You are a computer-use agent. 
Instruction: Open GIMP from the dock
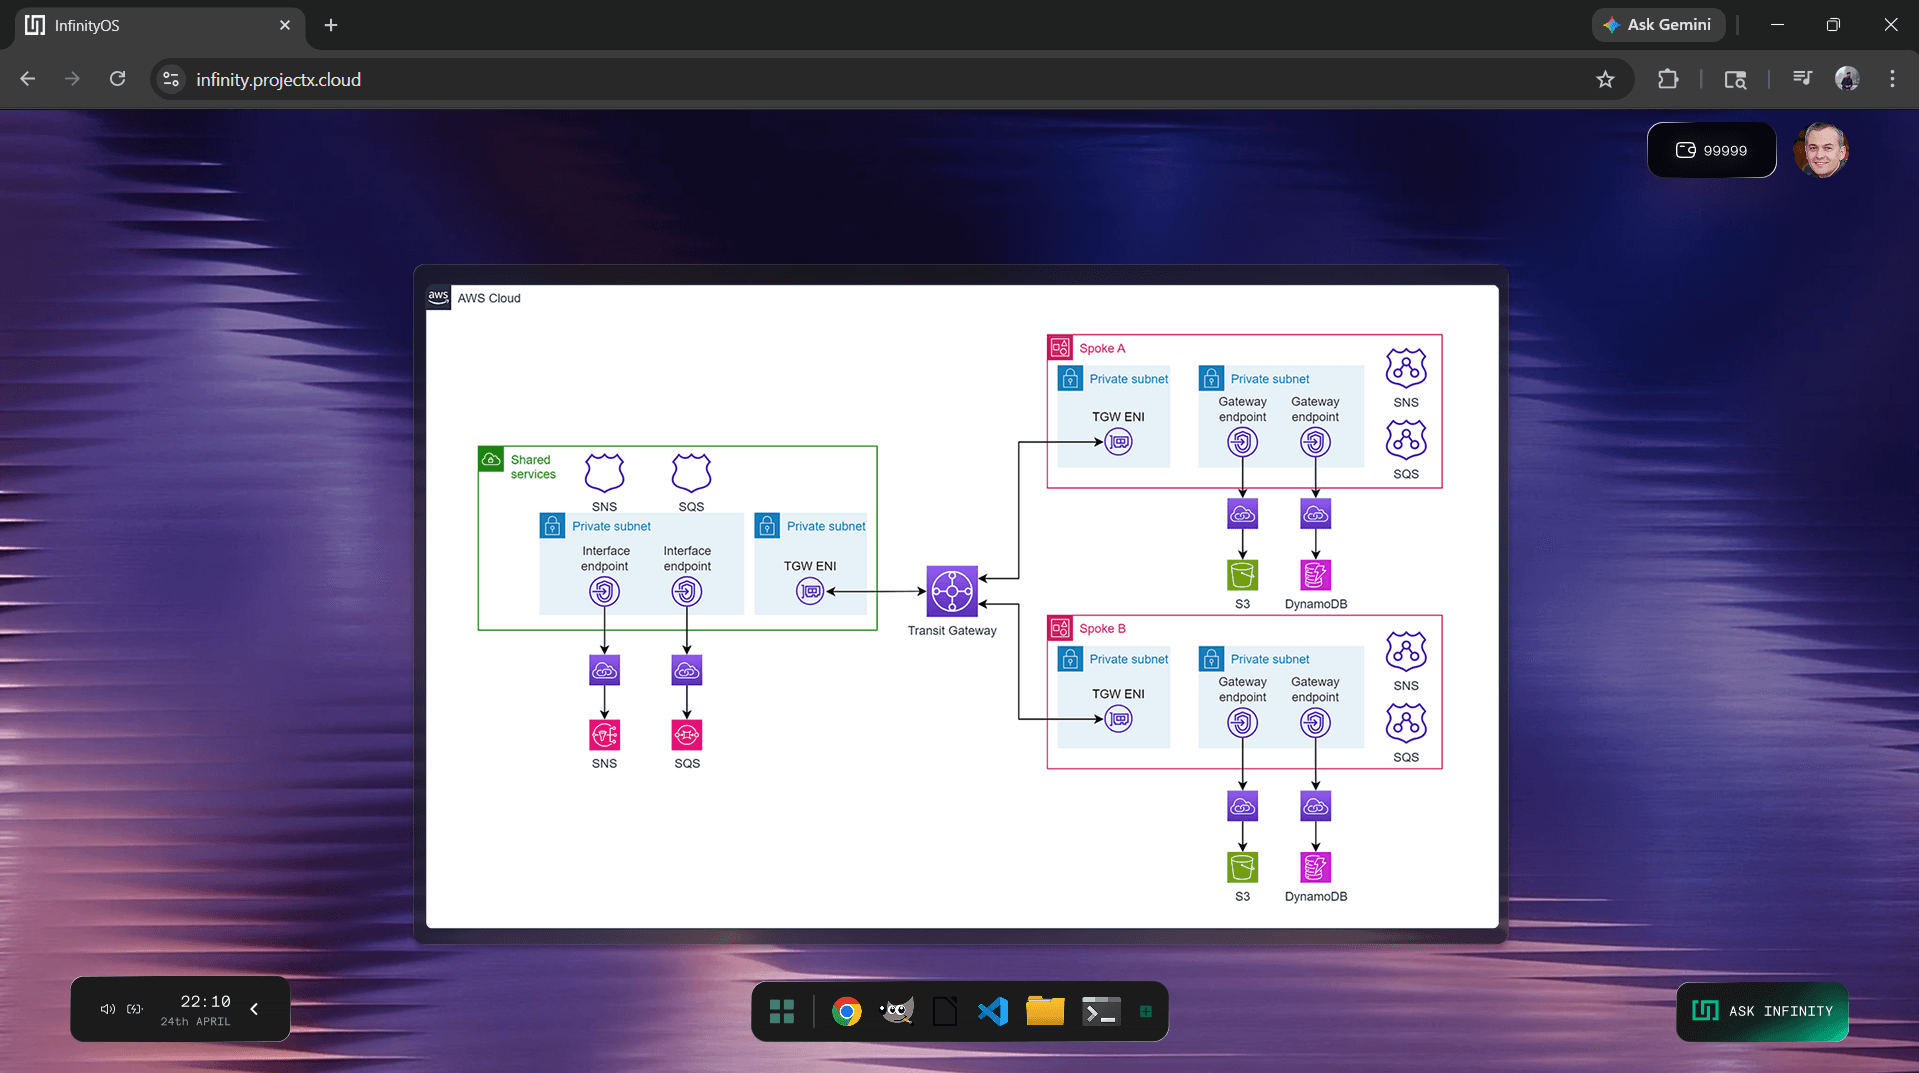click(897, 1011)
